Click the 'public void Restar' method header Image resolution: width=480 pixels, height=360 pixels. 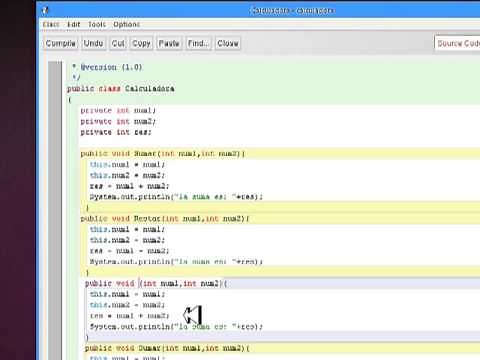click(x=165, y=219)
